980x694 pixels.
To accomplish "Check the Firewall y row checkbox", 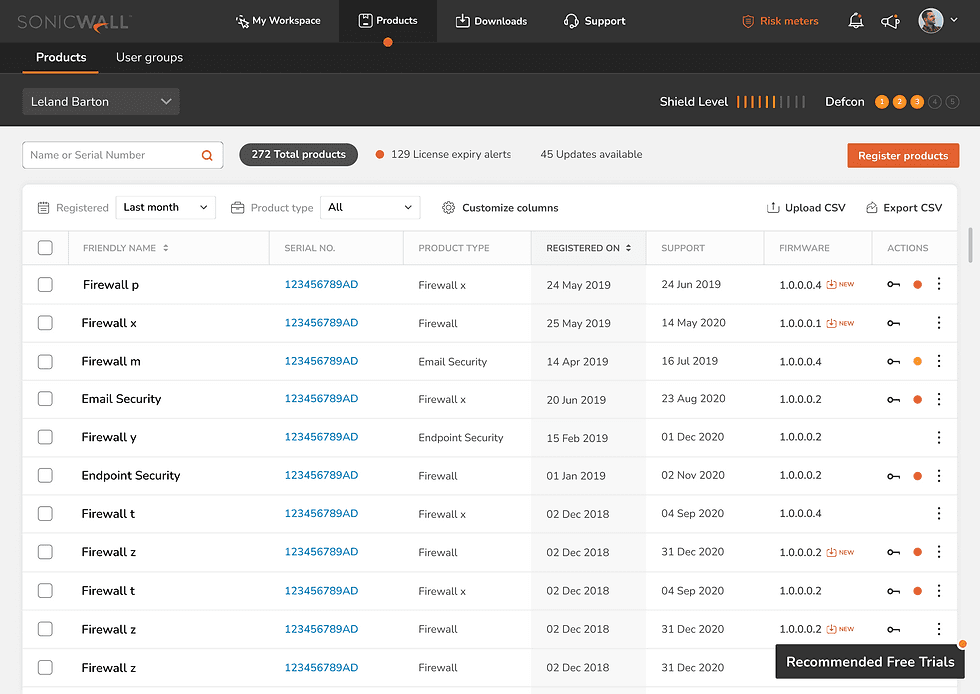I will click(45, 437).
